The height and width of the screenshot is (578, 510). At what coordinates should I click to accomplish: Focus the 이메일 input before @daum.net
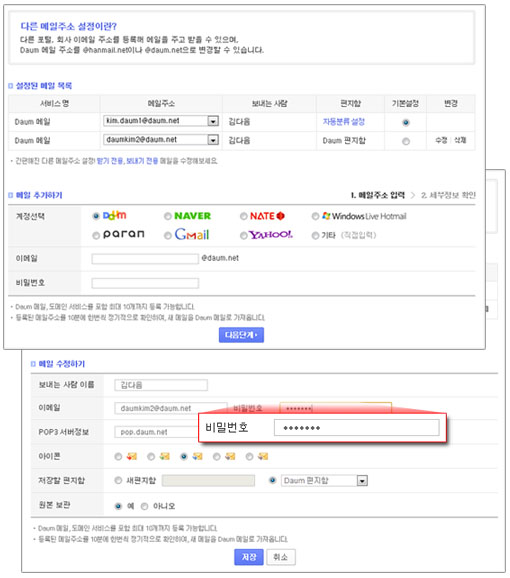pyautogui.click(x=145, y=259)
